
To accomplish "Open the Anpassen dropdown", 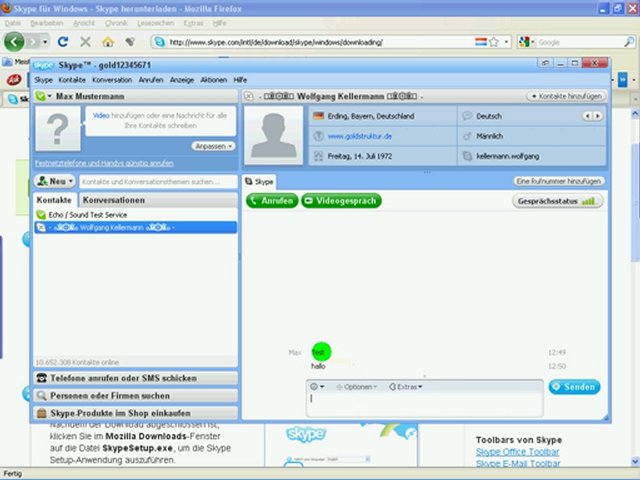I will 214,146.
